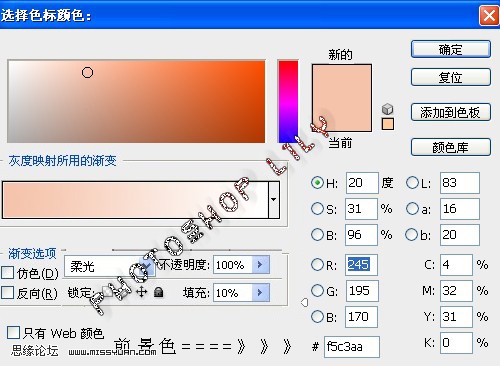The width and height of the screenshot is (500, 366).
Task: Open the 填充 10% slider arrow
Action: point(260,293)
